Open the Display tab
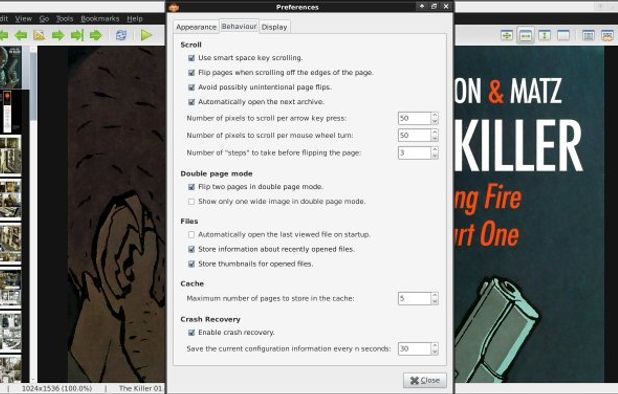The height and width of the screenshot is (394, 618). [274, 27]
